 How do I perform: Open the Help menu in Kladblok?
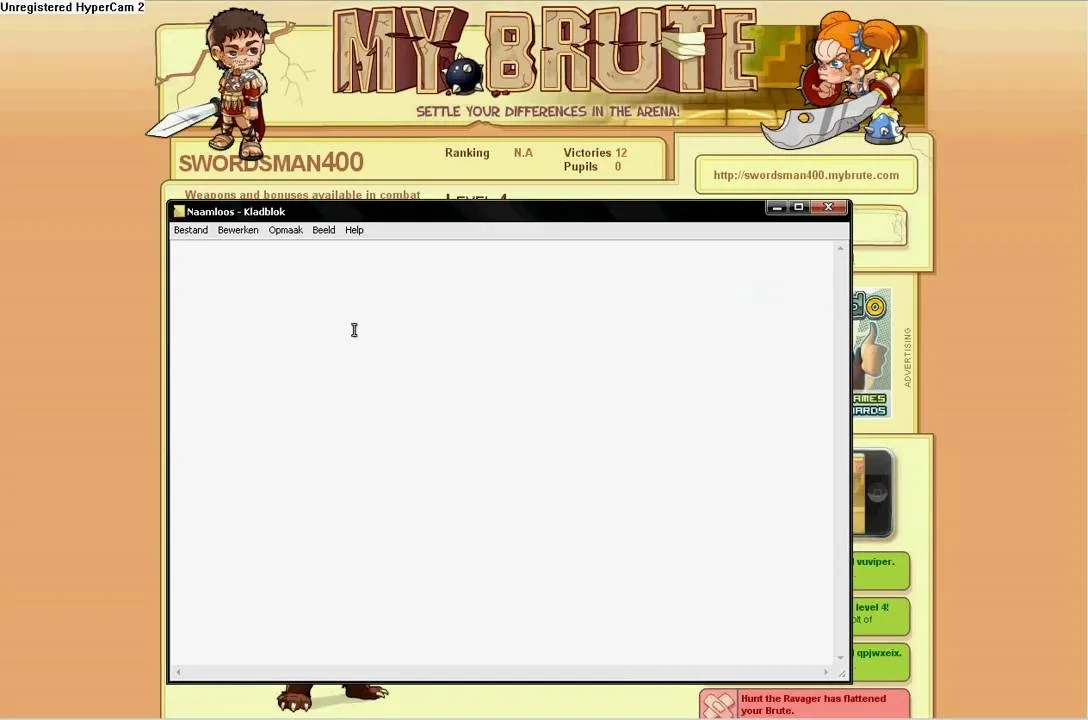coord(354,230)
